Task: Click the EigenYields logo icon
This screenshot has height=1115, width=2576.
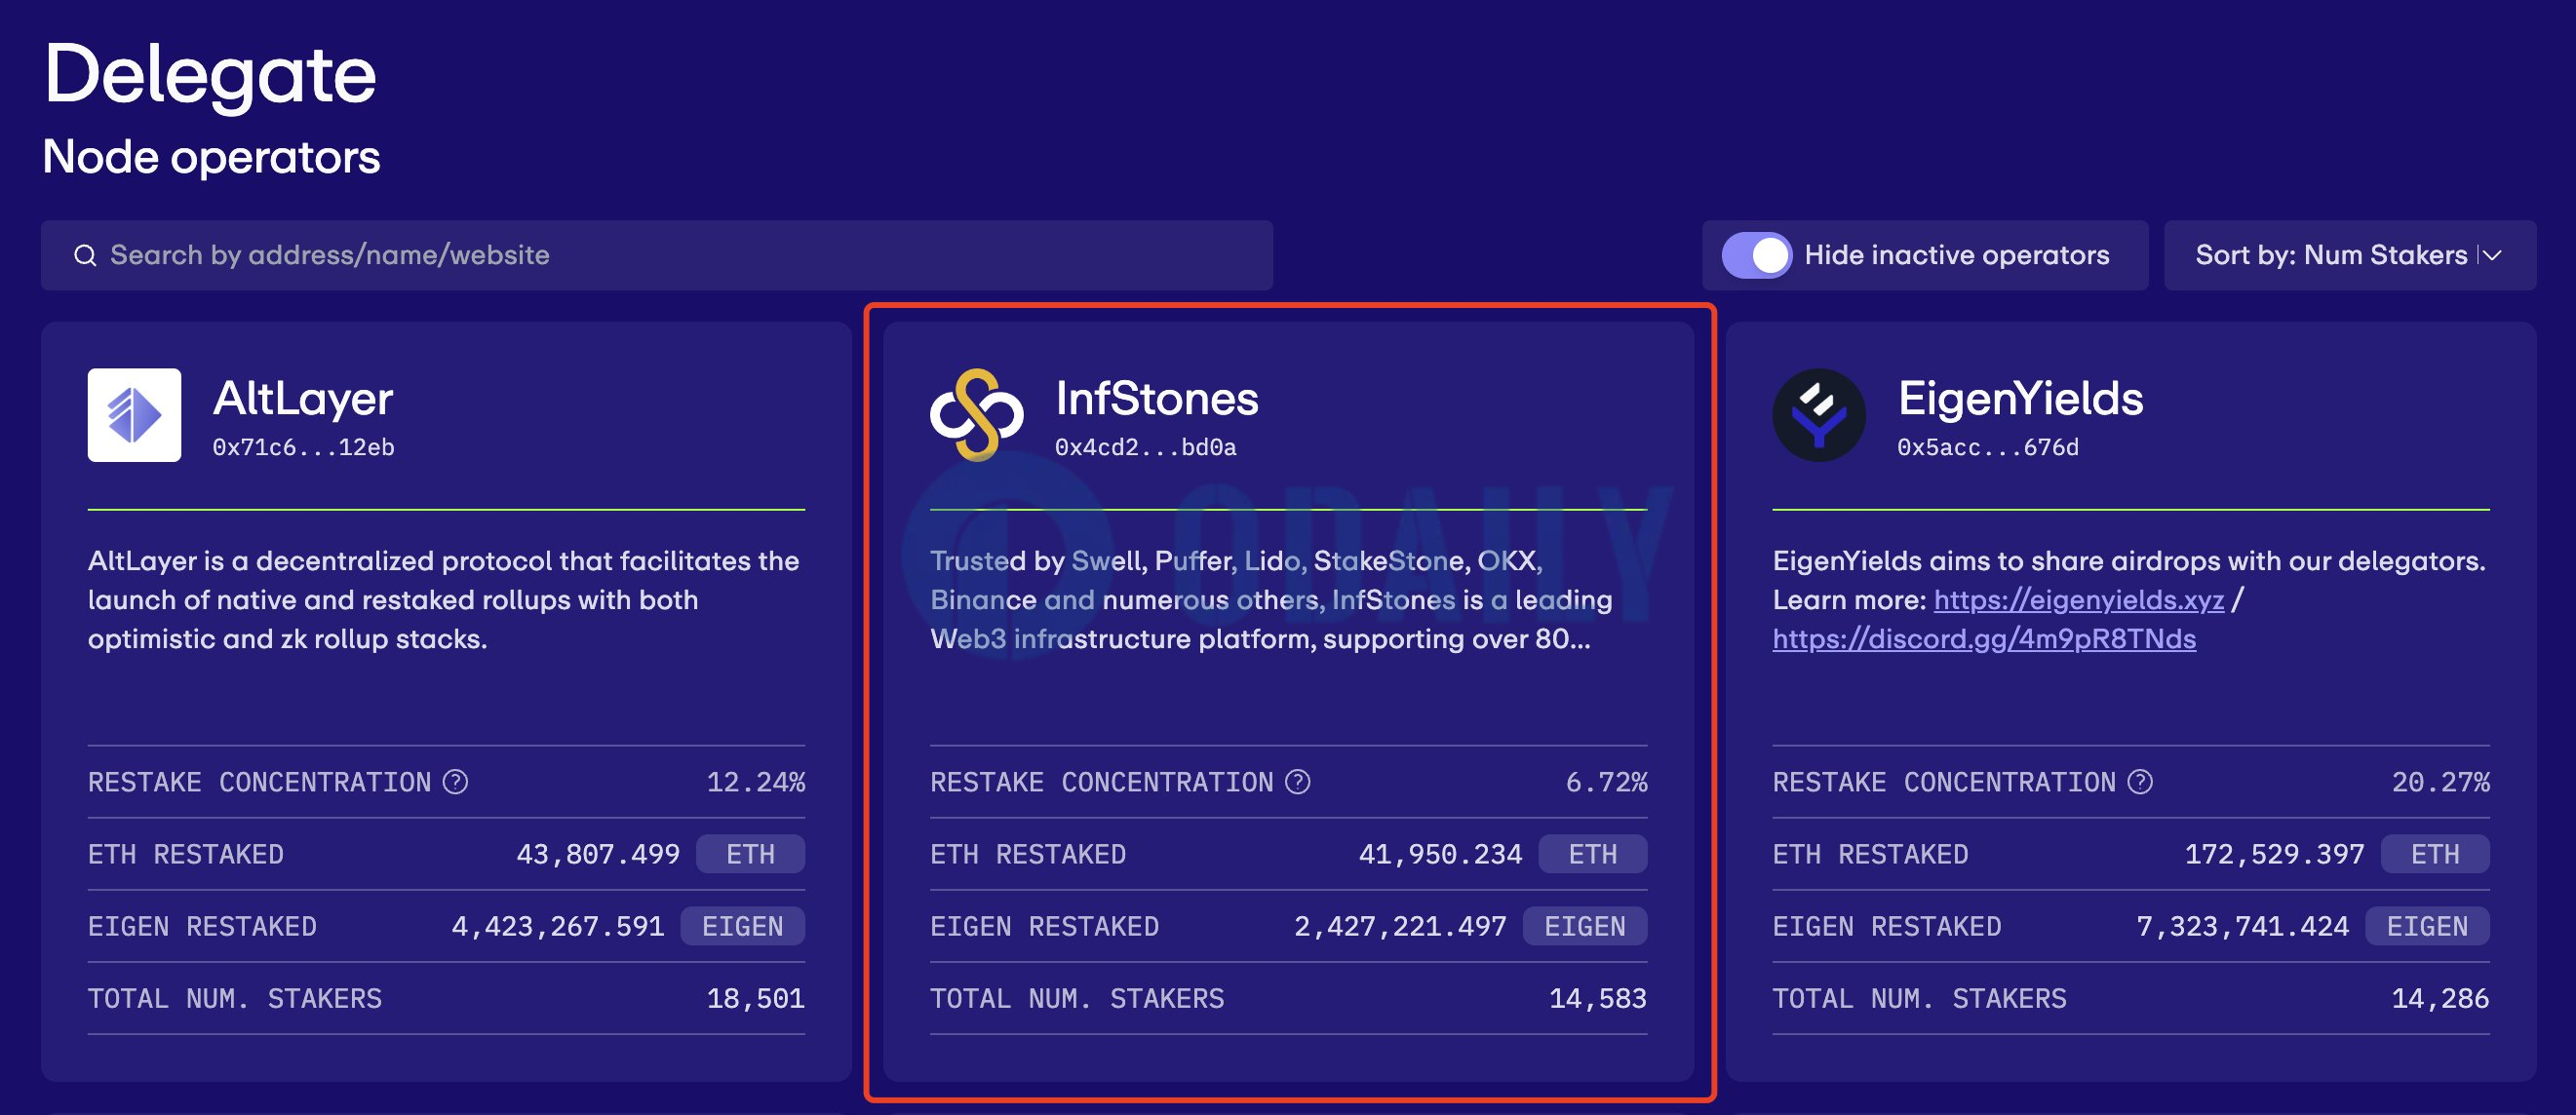Action: tap(1819, 415)
